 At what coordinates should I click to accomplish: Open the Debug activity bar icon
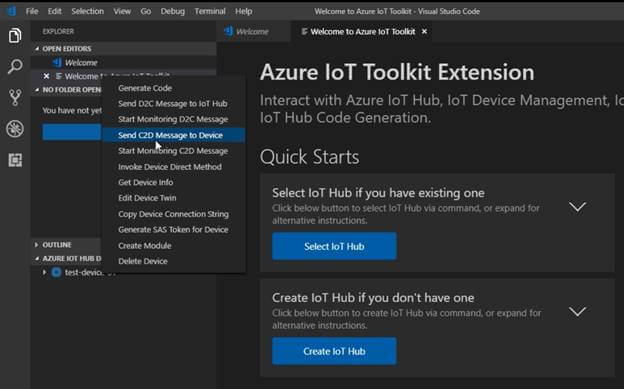pyautogui.click(x=15, y=129)
